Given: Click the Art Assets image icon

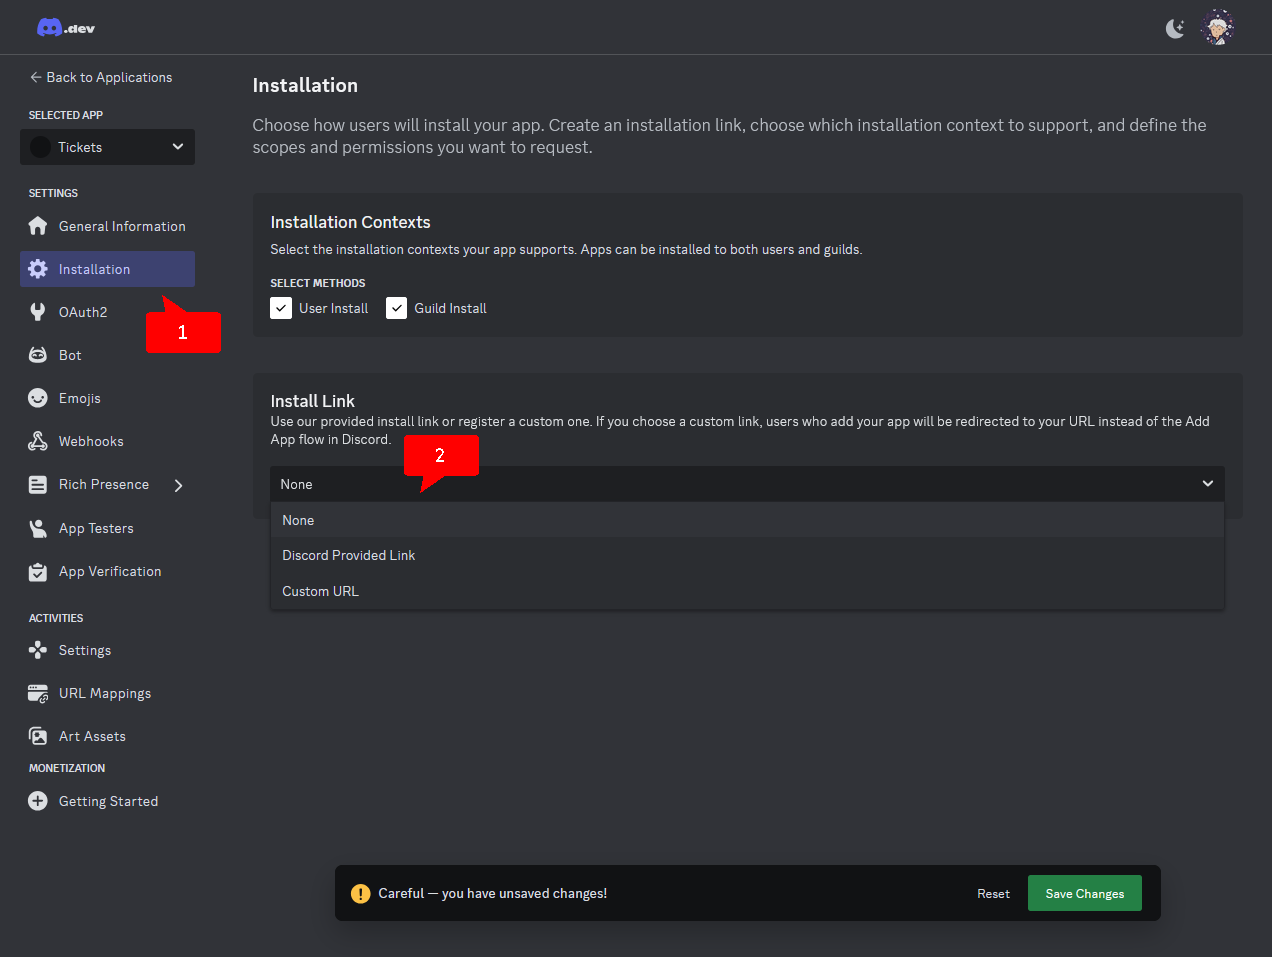Looking at the screenshot, I should pos(38,736).
